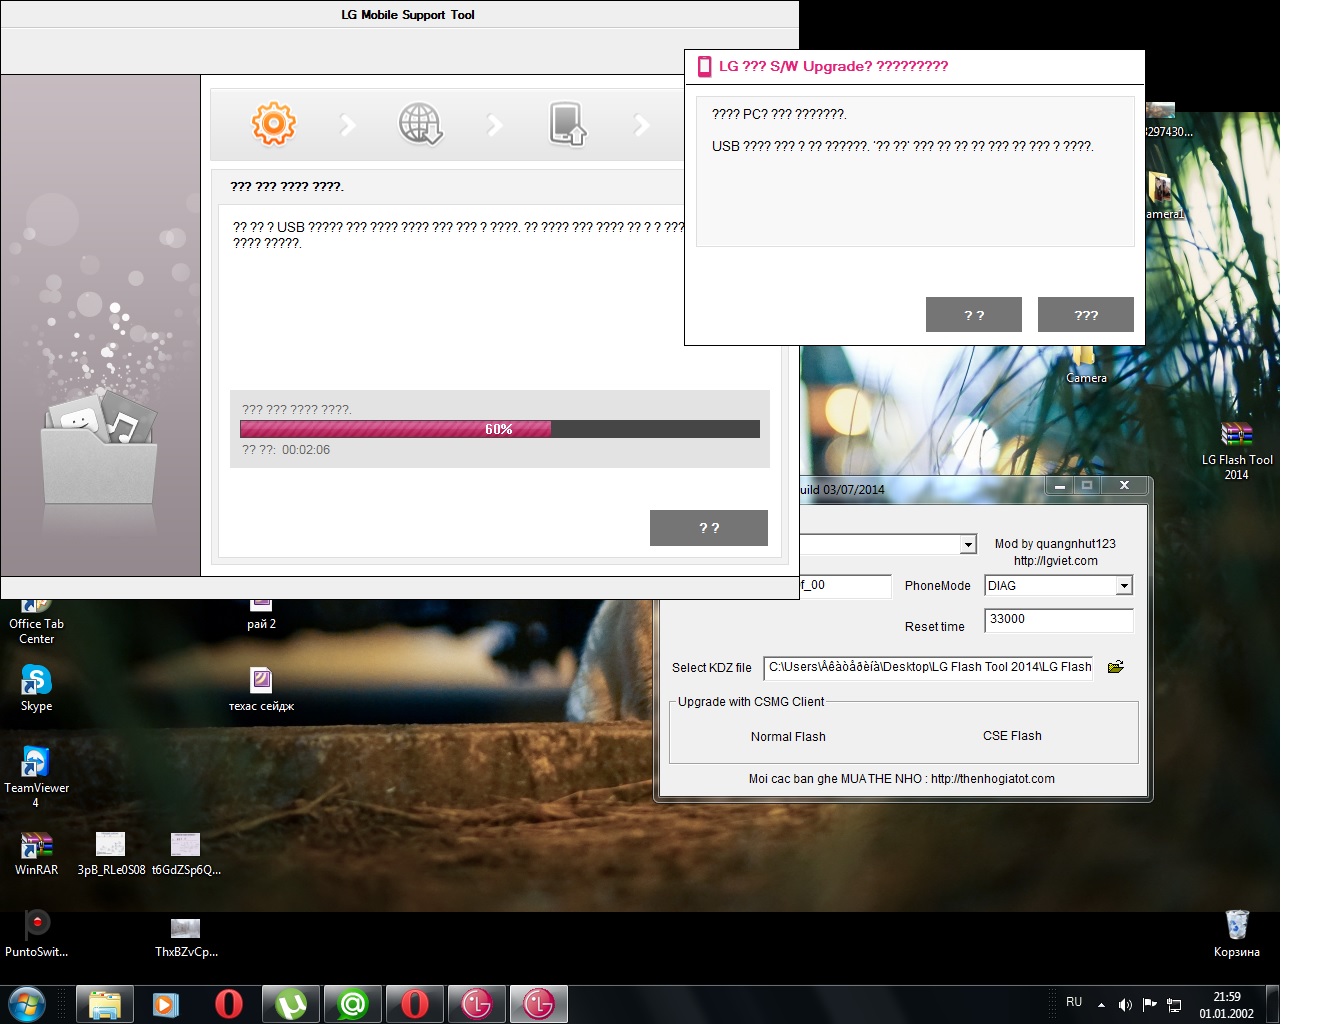Click uTorrent icon in taskbar

(291, 1003)
